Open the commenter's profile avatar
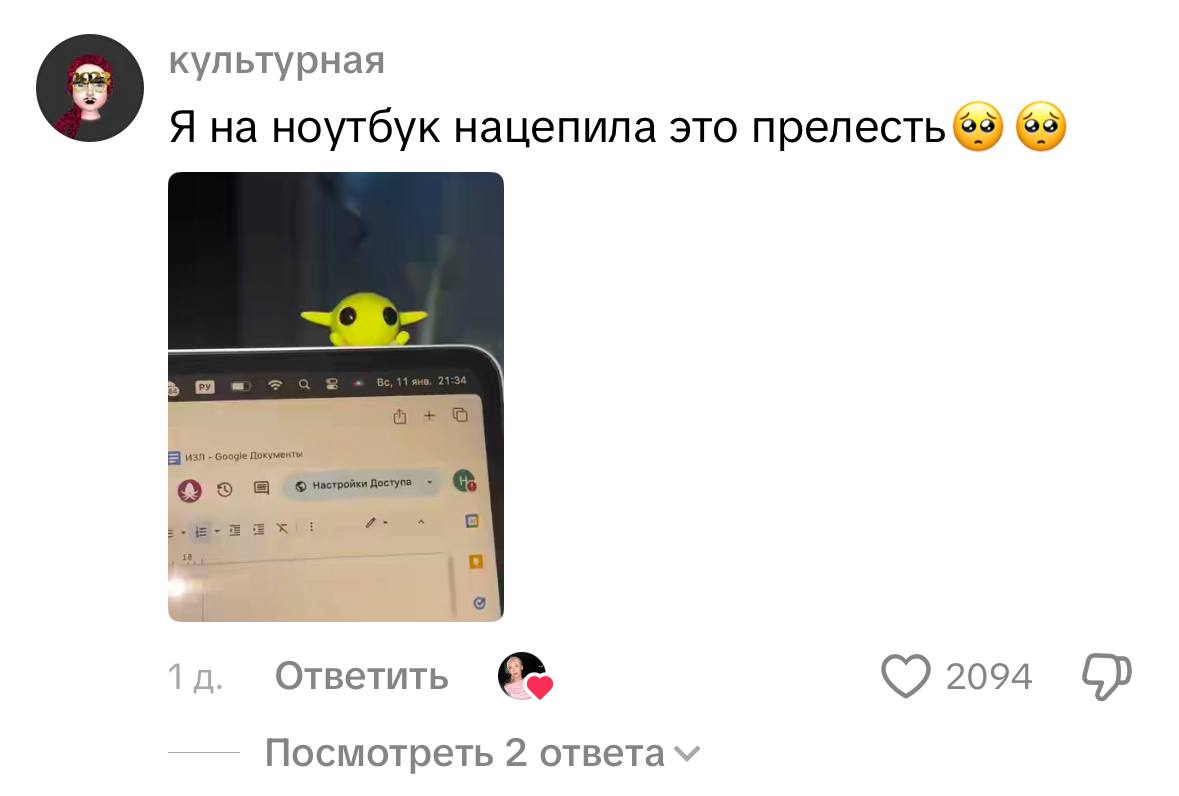Screen dimensions: 1179x796 [x=90, y=88]
